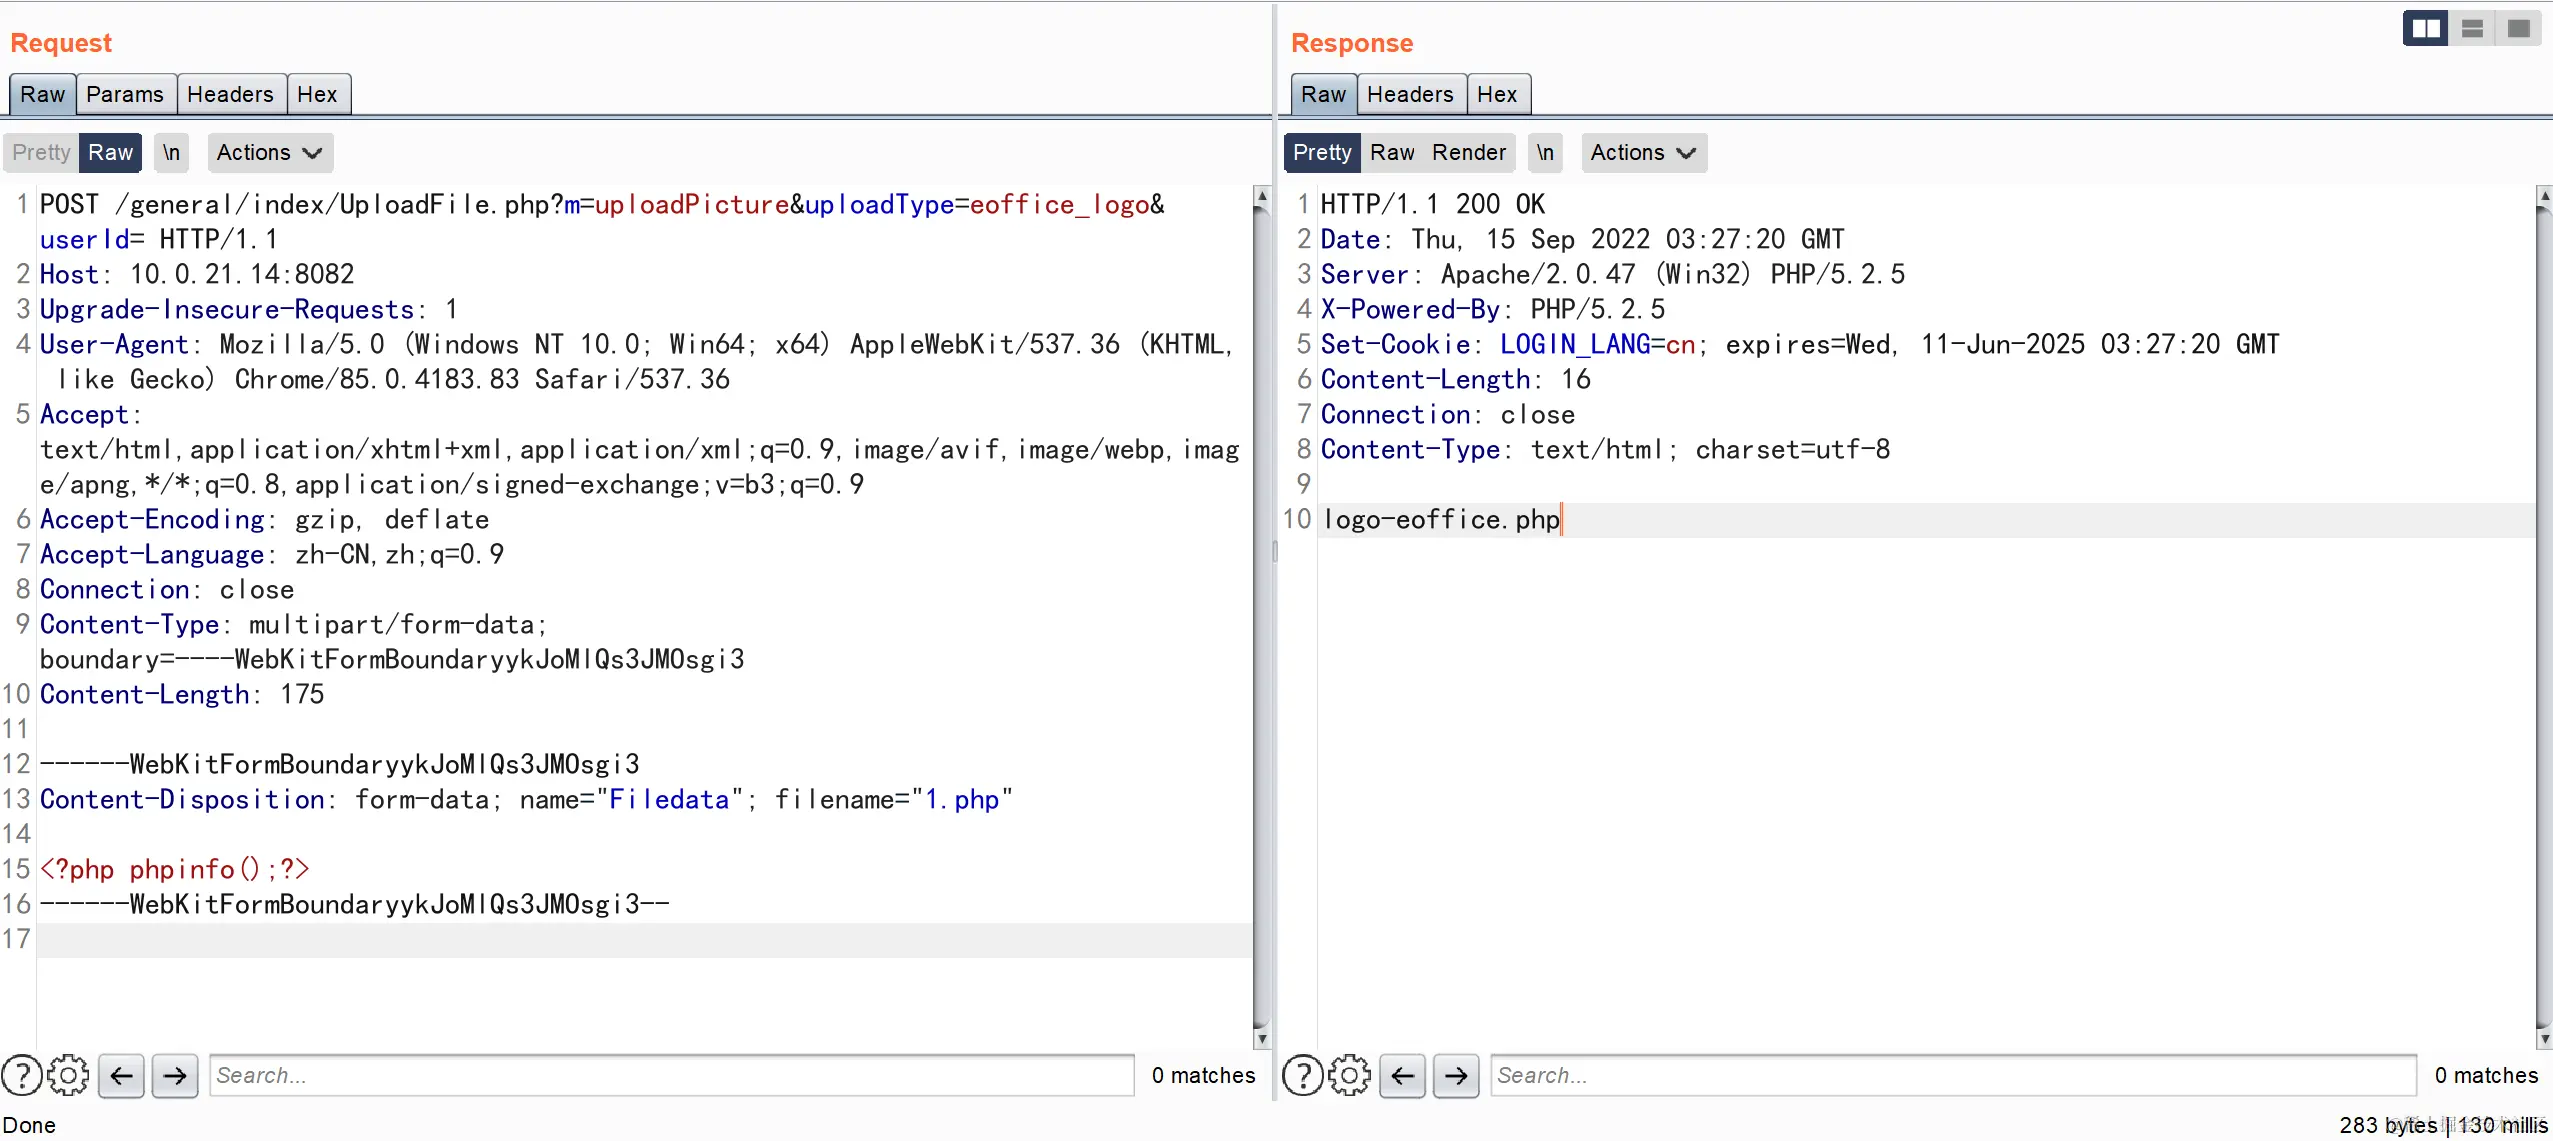The width and height of the screenshot is (2553, 1141).
Task: Open Request Params tab
Action: [125, 94]
